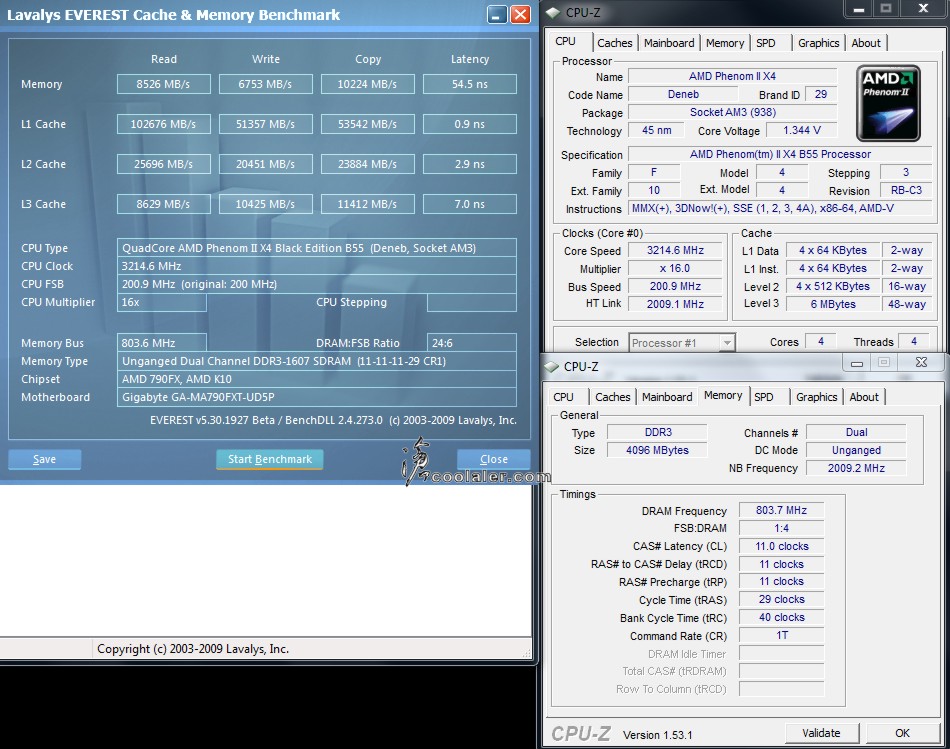
Task: Click the Bank Cycle Time value 40 clocks
Action: pyautogui.click(x=782, y=618)
